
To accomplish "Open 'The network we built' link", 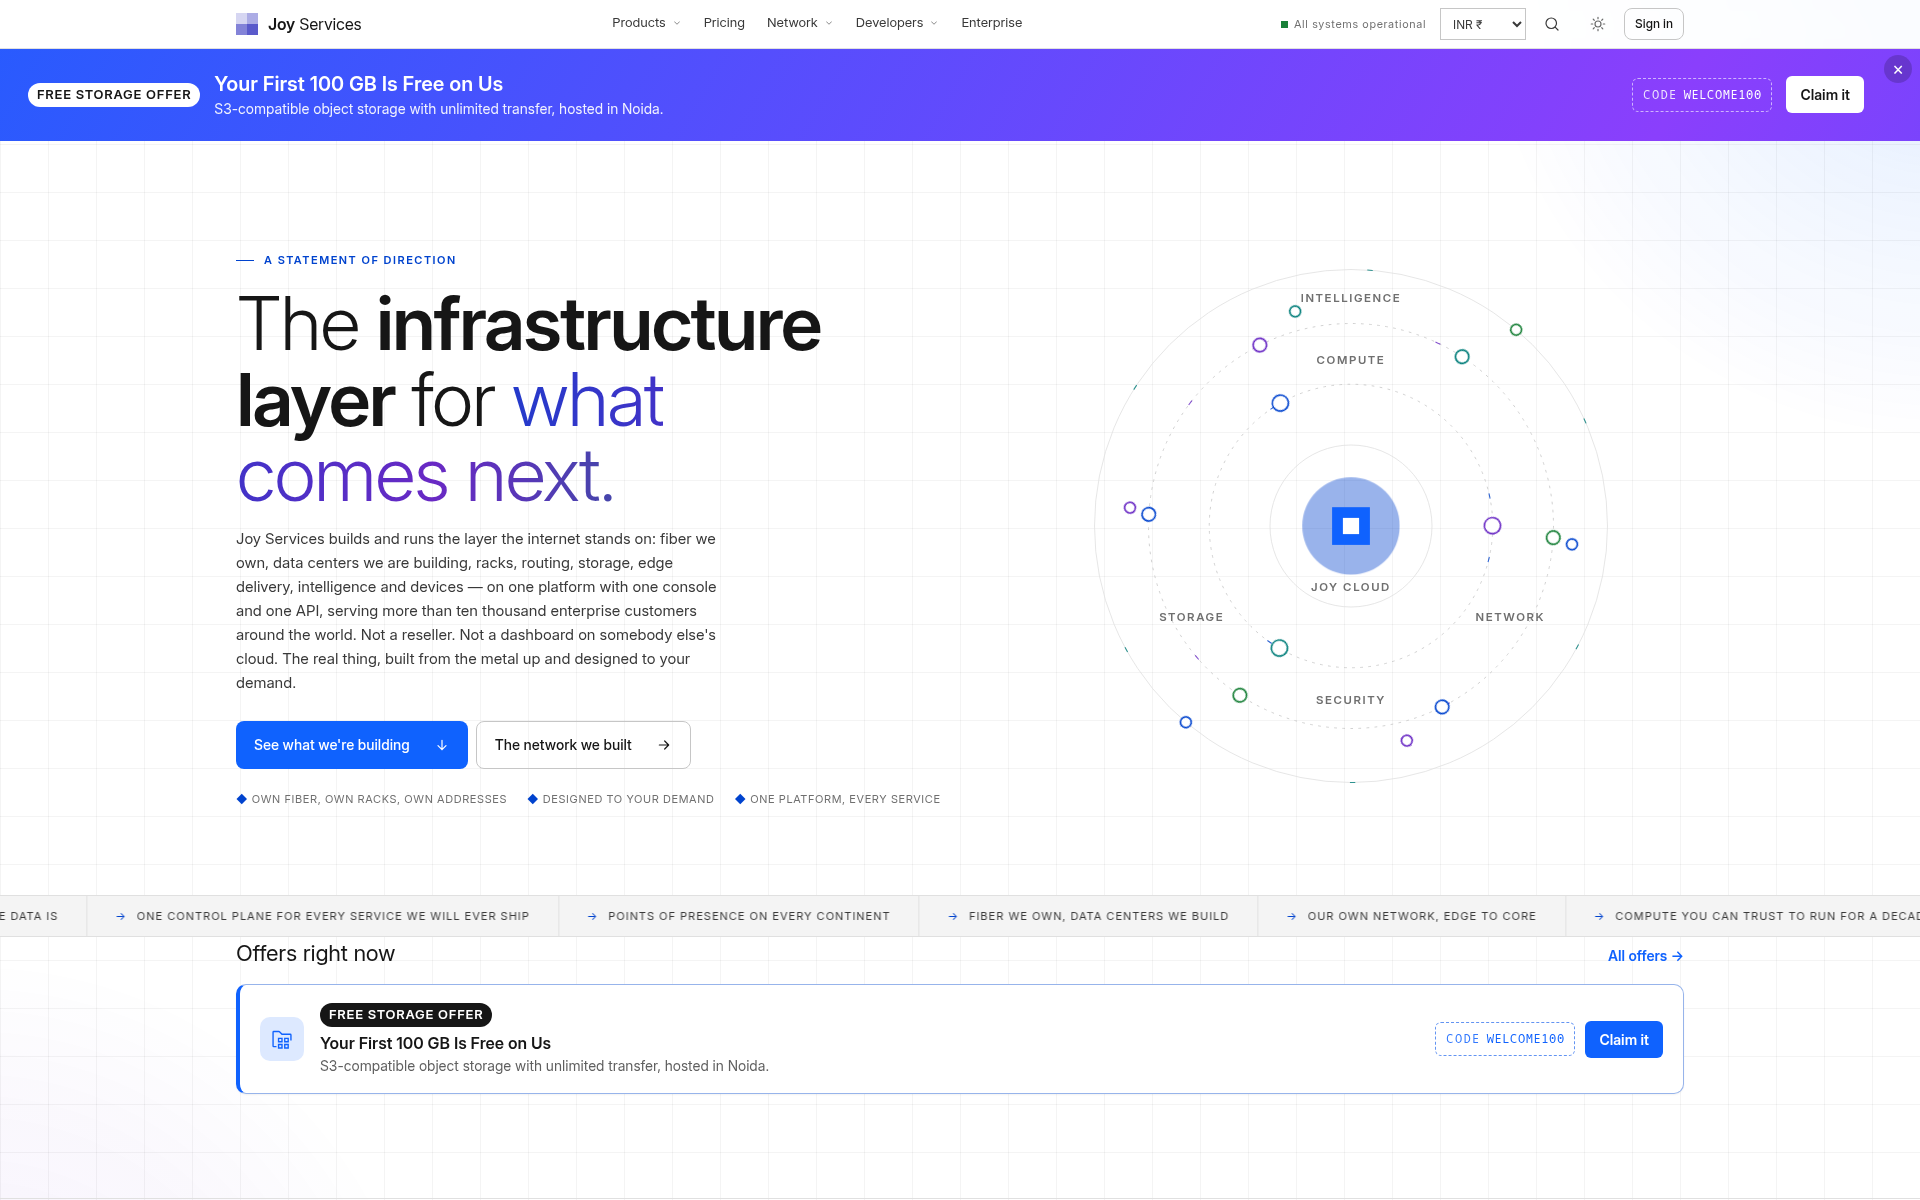I will click(583, 745).
